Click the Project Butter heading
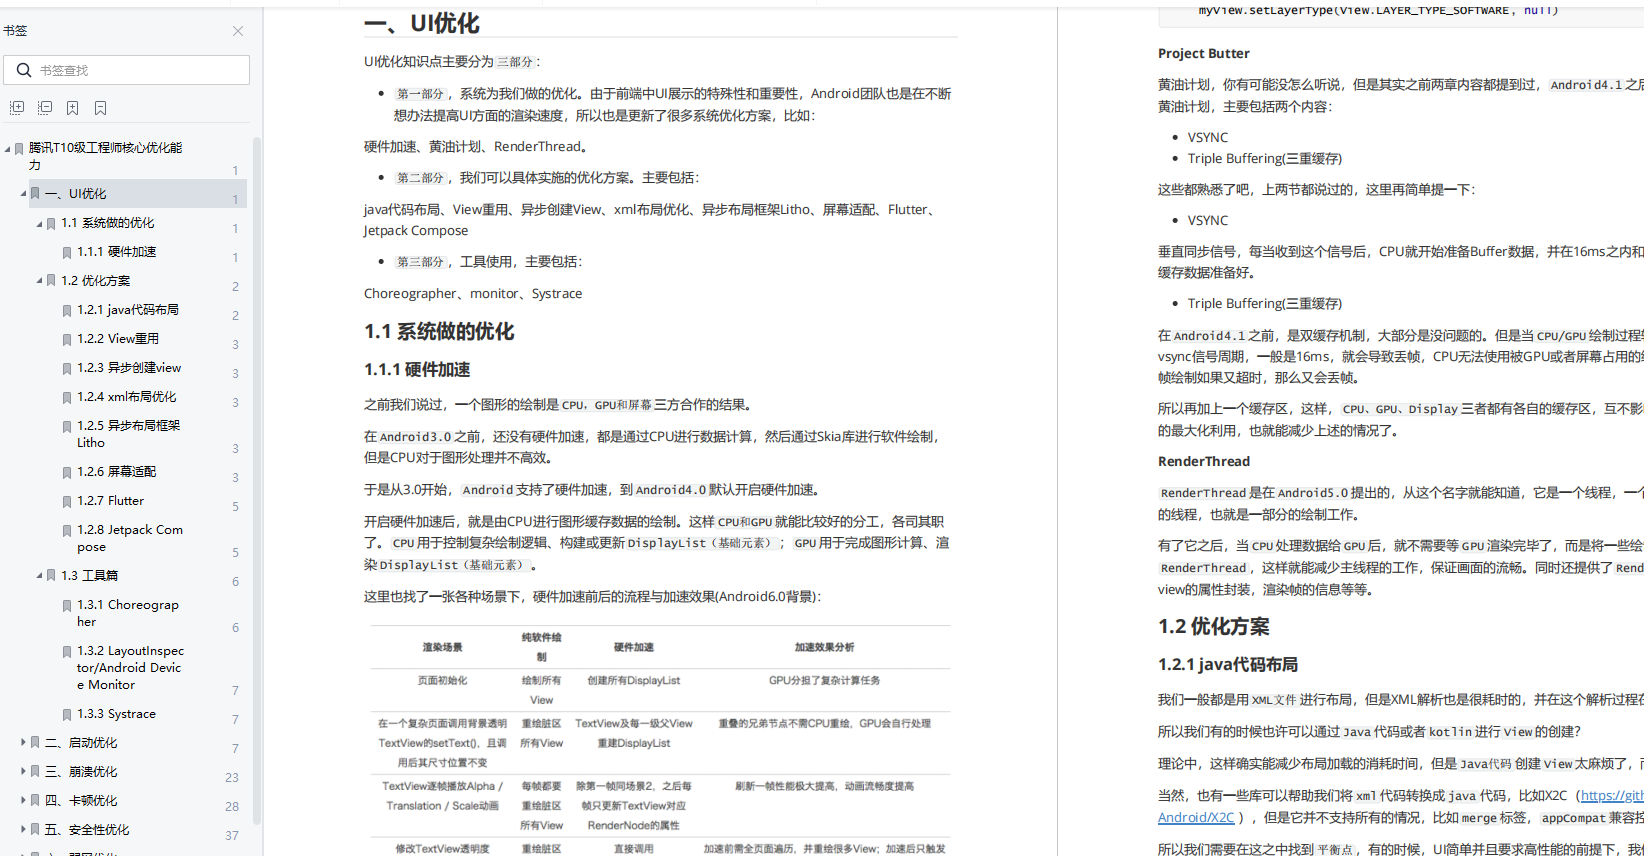The width and height of the screenshot is (1644, 856). (1204, 54)
